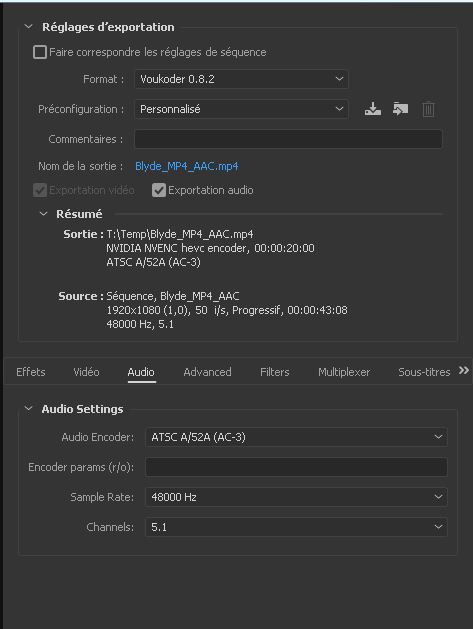Screen dimensions: 473x629
Task: Click the Commentaires input field
Action: click(288, 139)
